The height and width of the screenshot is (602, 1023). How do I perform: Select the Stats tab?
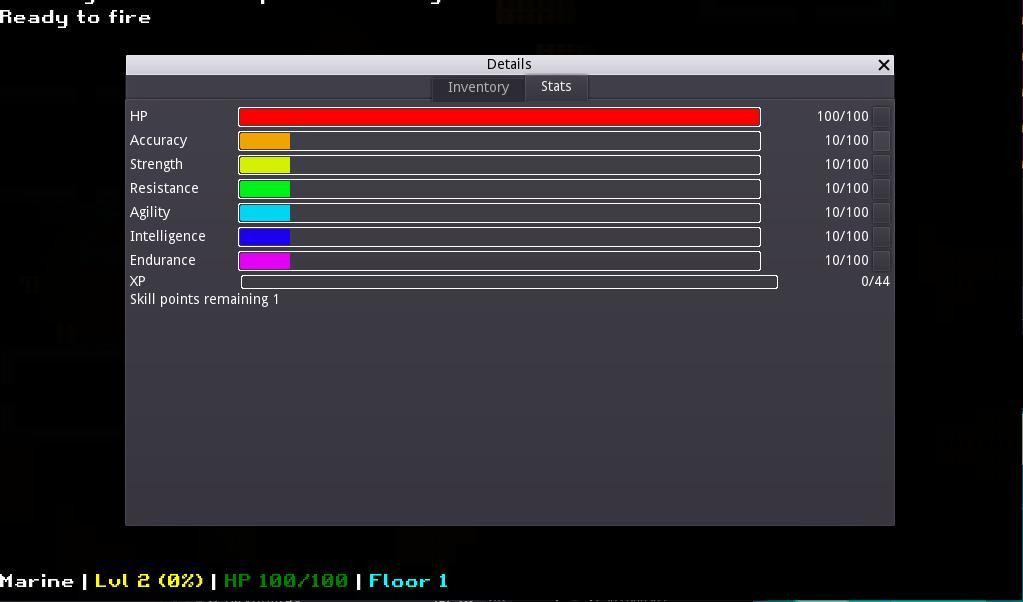point(556,87)
